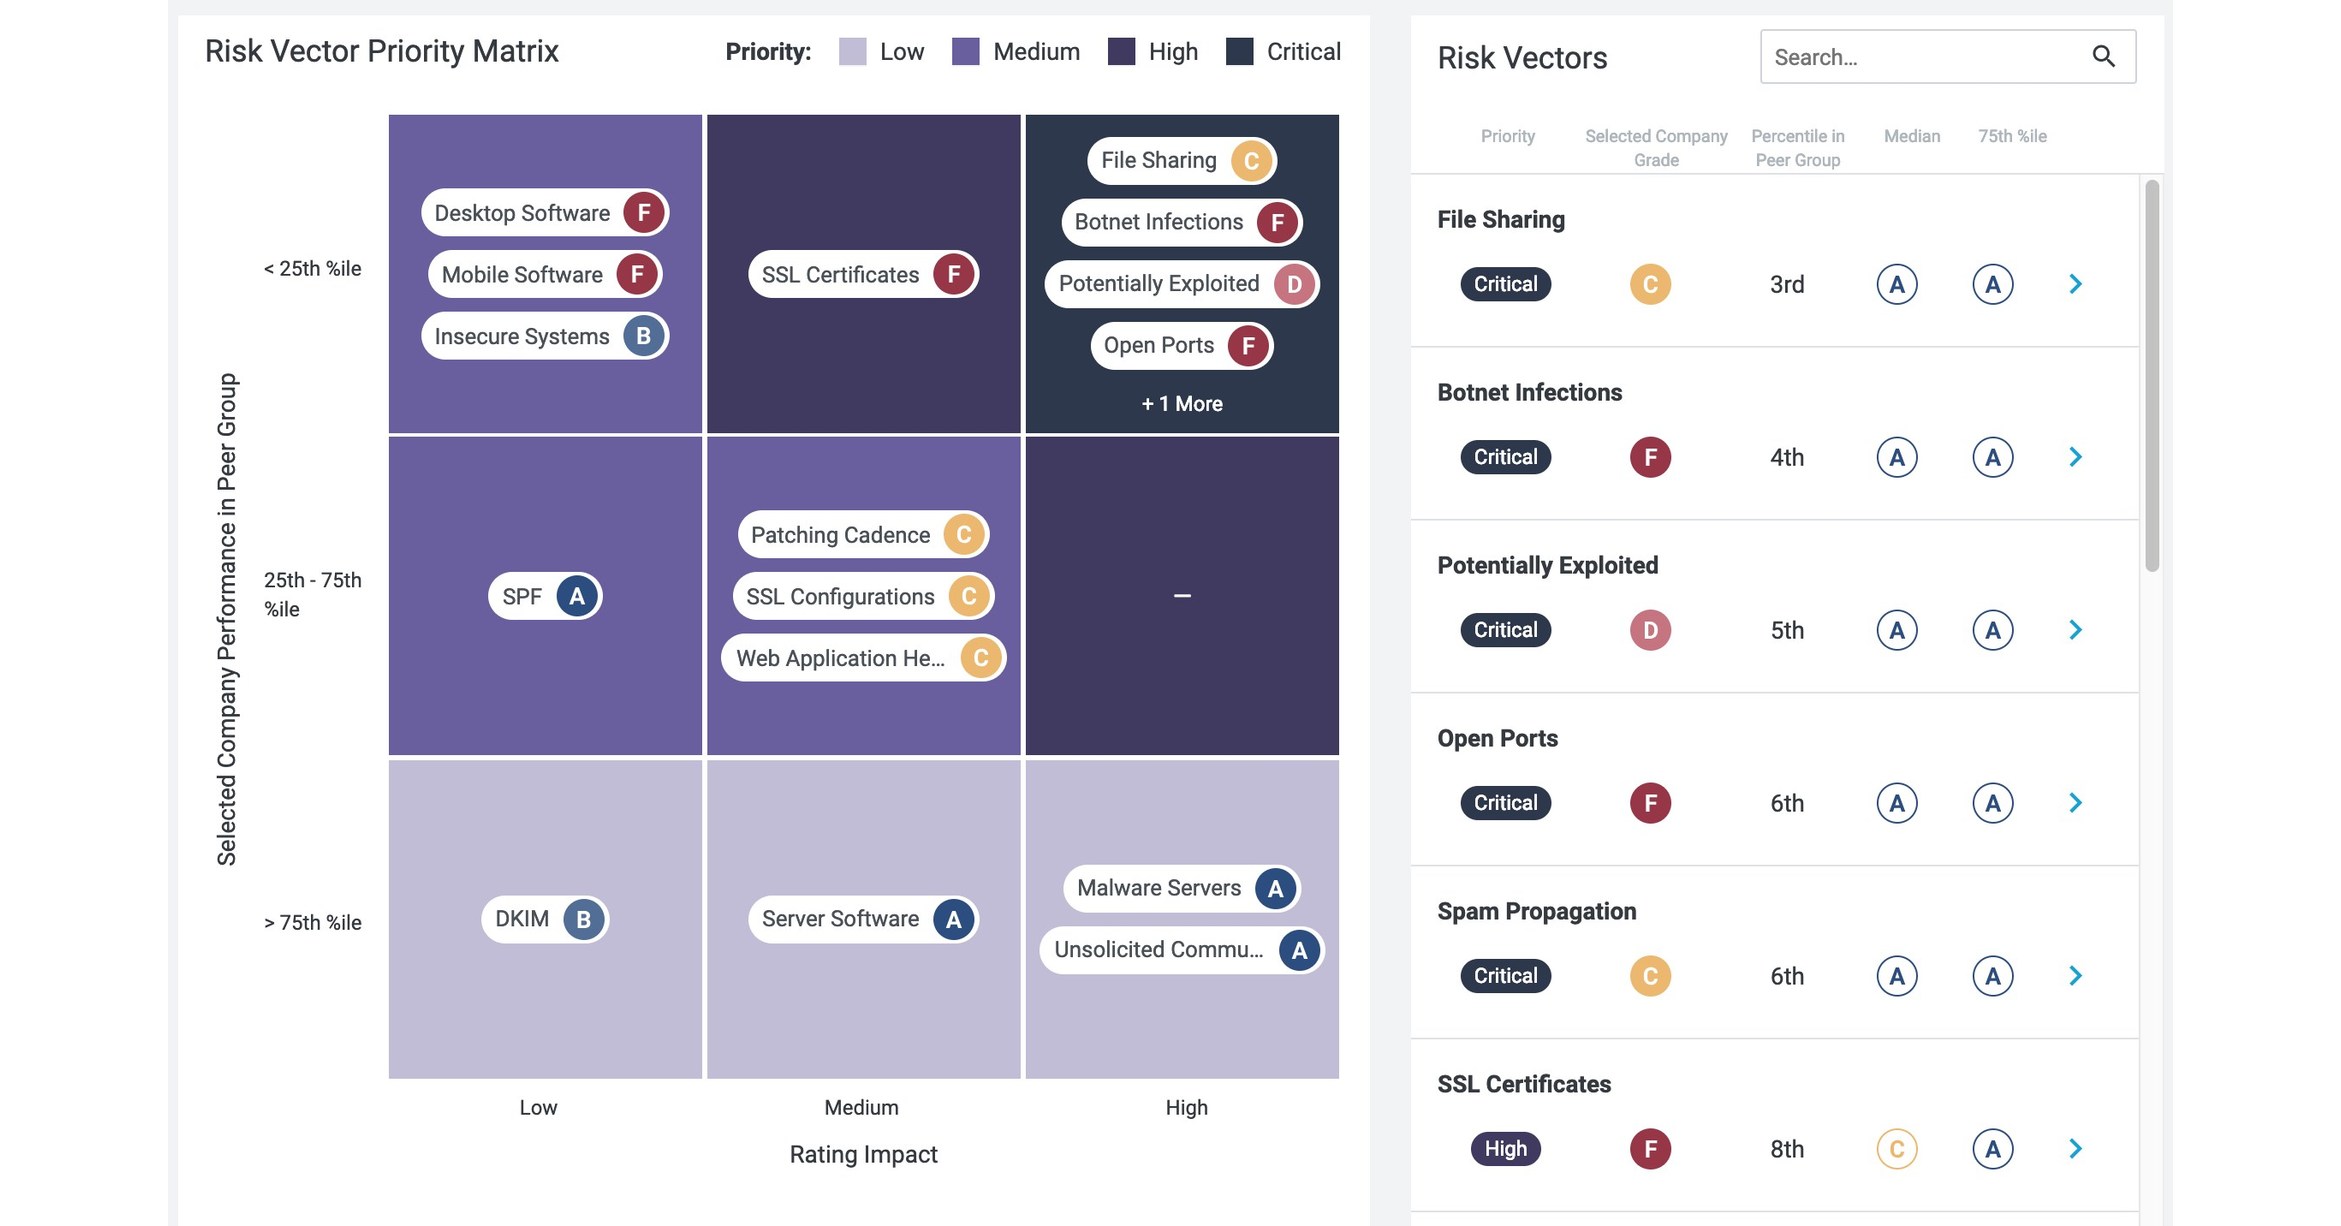
Task: Open the SSL Certificates row chevron
Action: [x=2075, y=1149]
